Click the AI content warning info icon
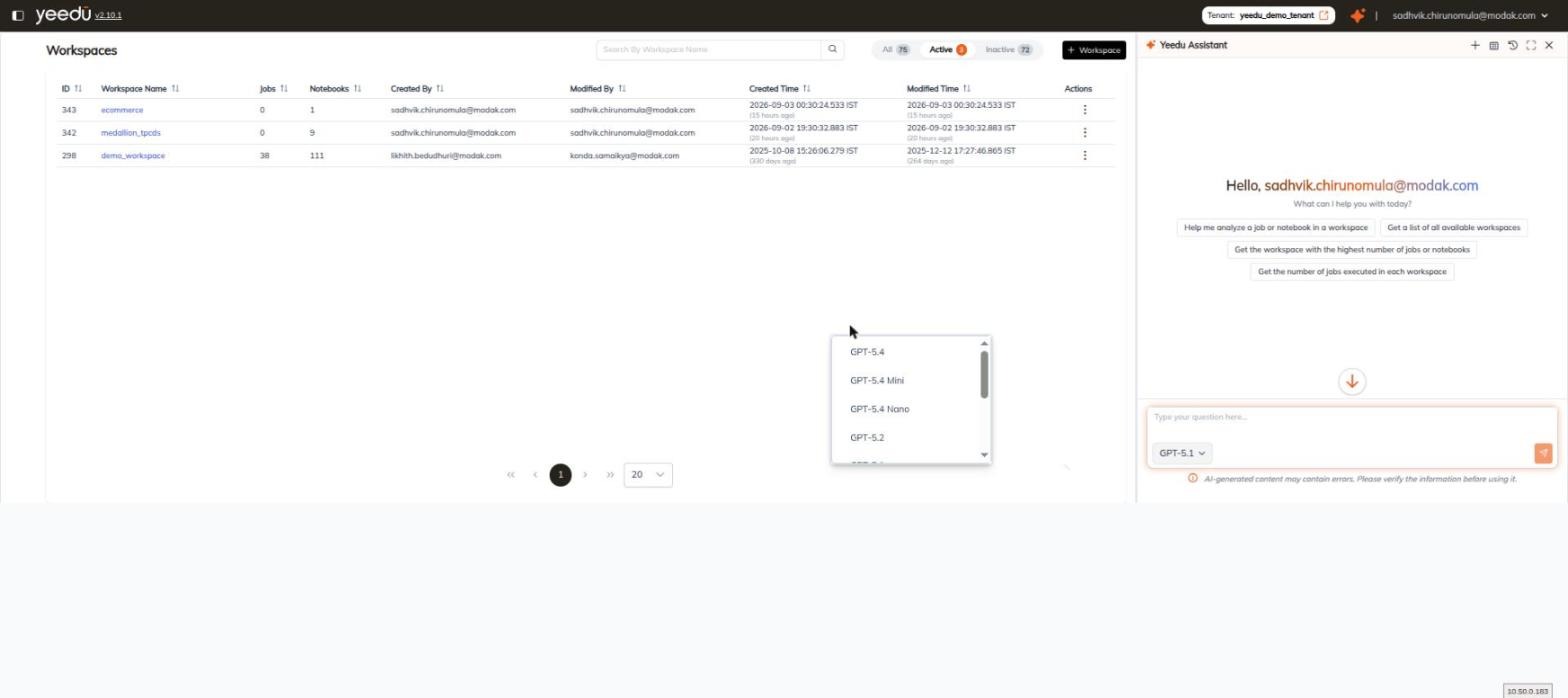 (x=1192, y=479)
